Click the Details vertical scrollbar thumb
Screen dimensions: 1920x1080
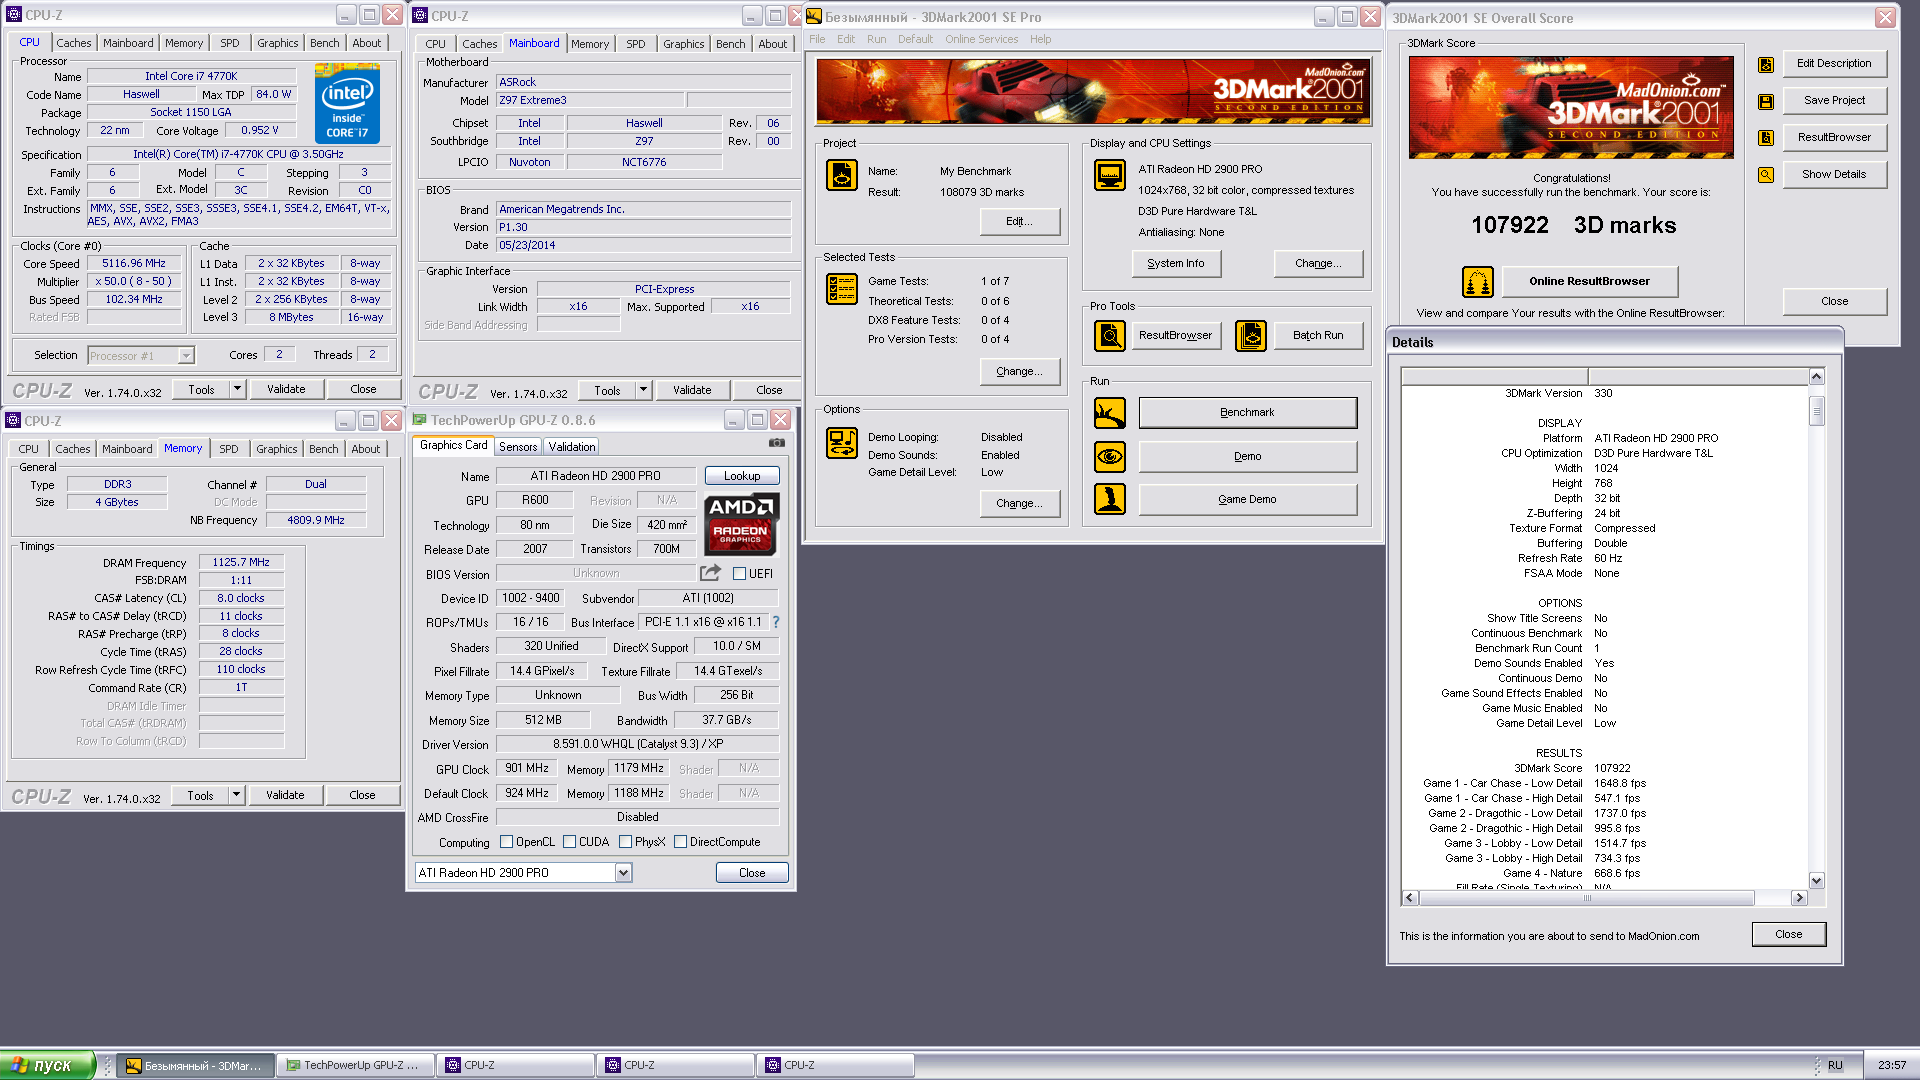(1817, 411)
